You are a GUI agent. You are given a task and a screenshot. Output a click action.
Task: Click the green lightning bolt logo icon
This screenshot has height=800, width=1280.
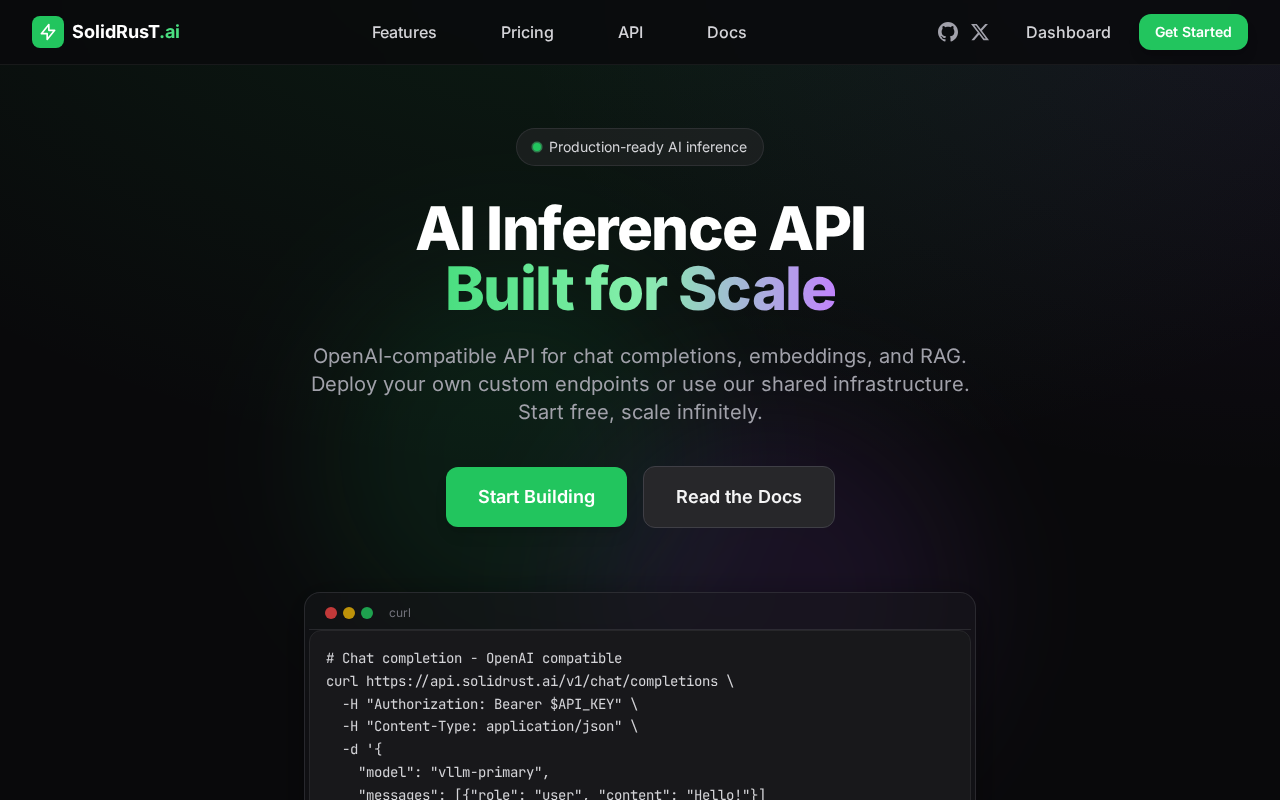(48, 32)
